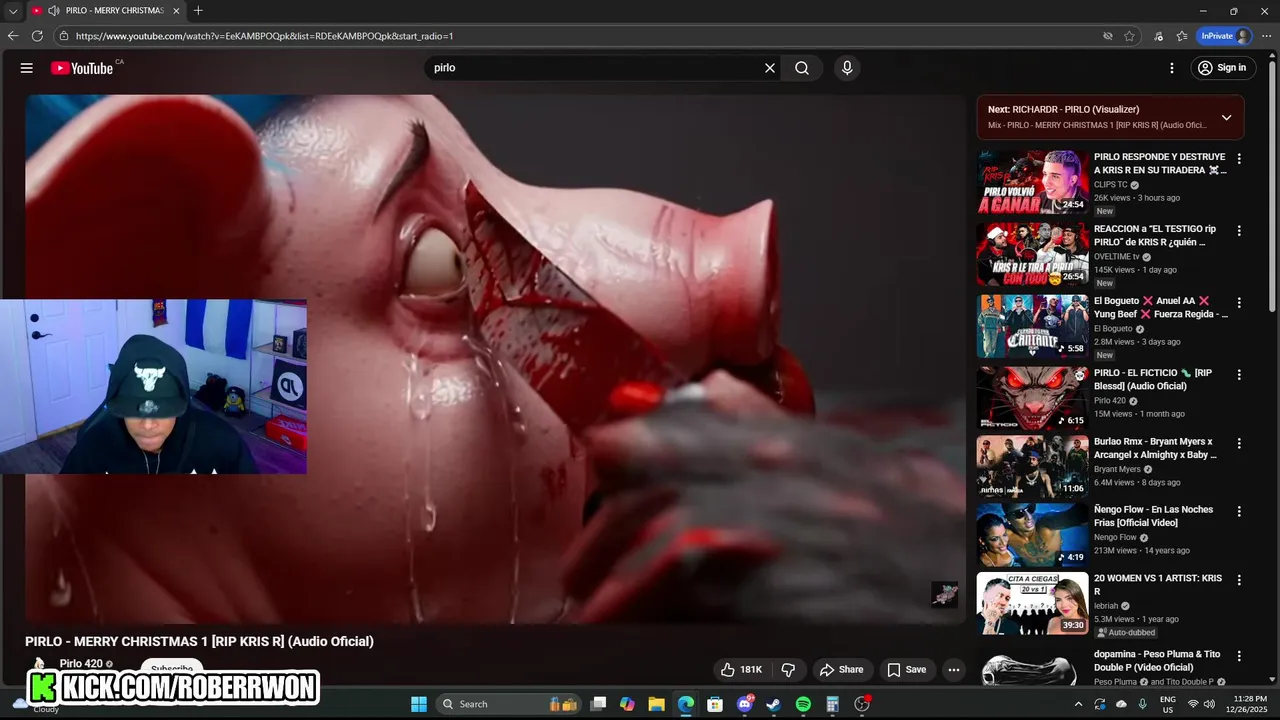Open more actions menu beside Save
Viewport: 1280px width, 720px height.
coord(954,670)
